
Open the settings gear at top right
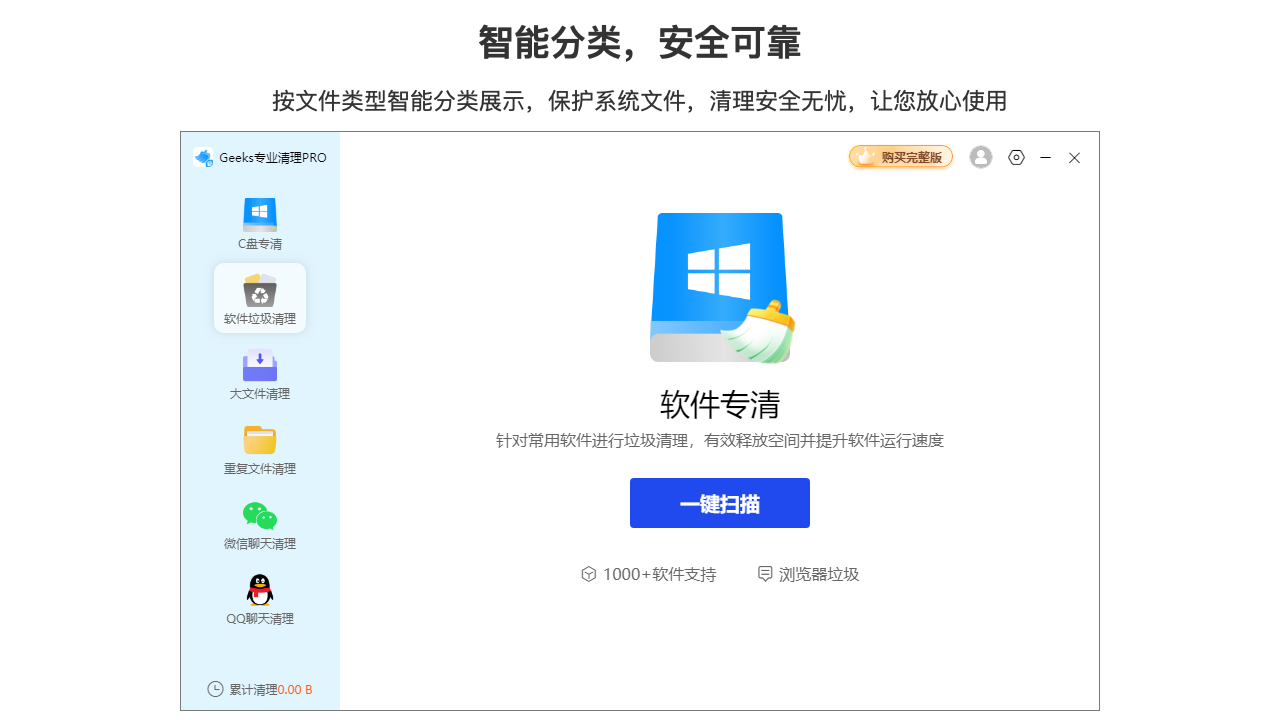[x=1016, y=157]
